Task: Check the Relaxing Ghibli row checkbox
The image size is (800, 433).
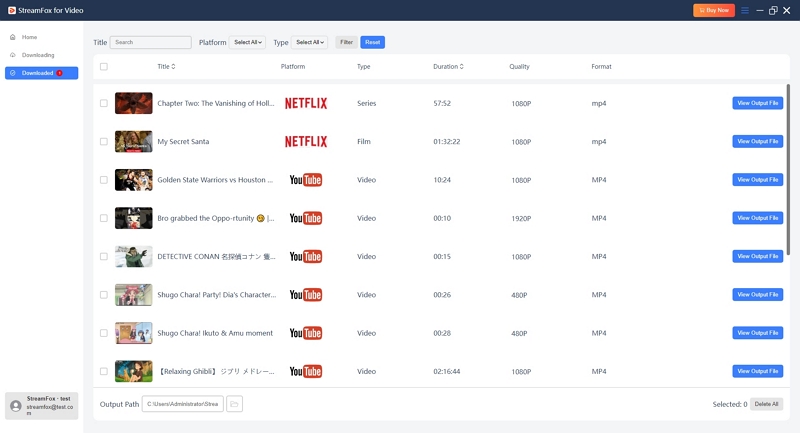Action: click(104, 371)
